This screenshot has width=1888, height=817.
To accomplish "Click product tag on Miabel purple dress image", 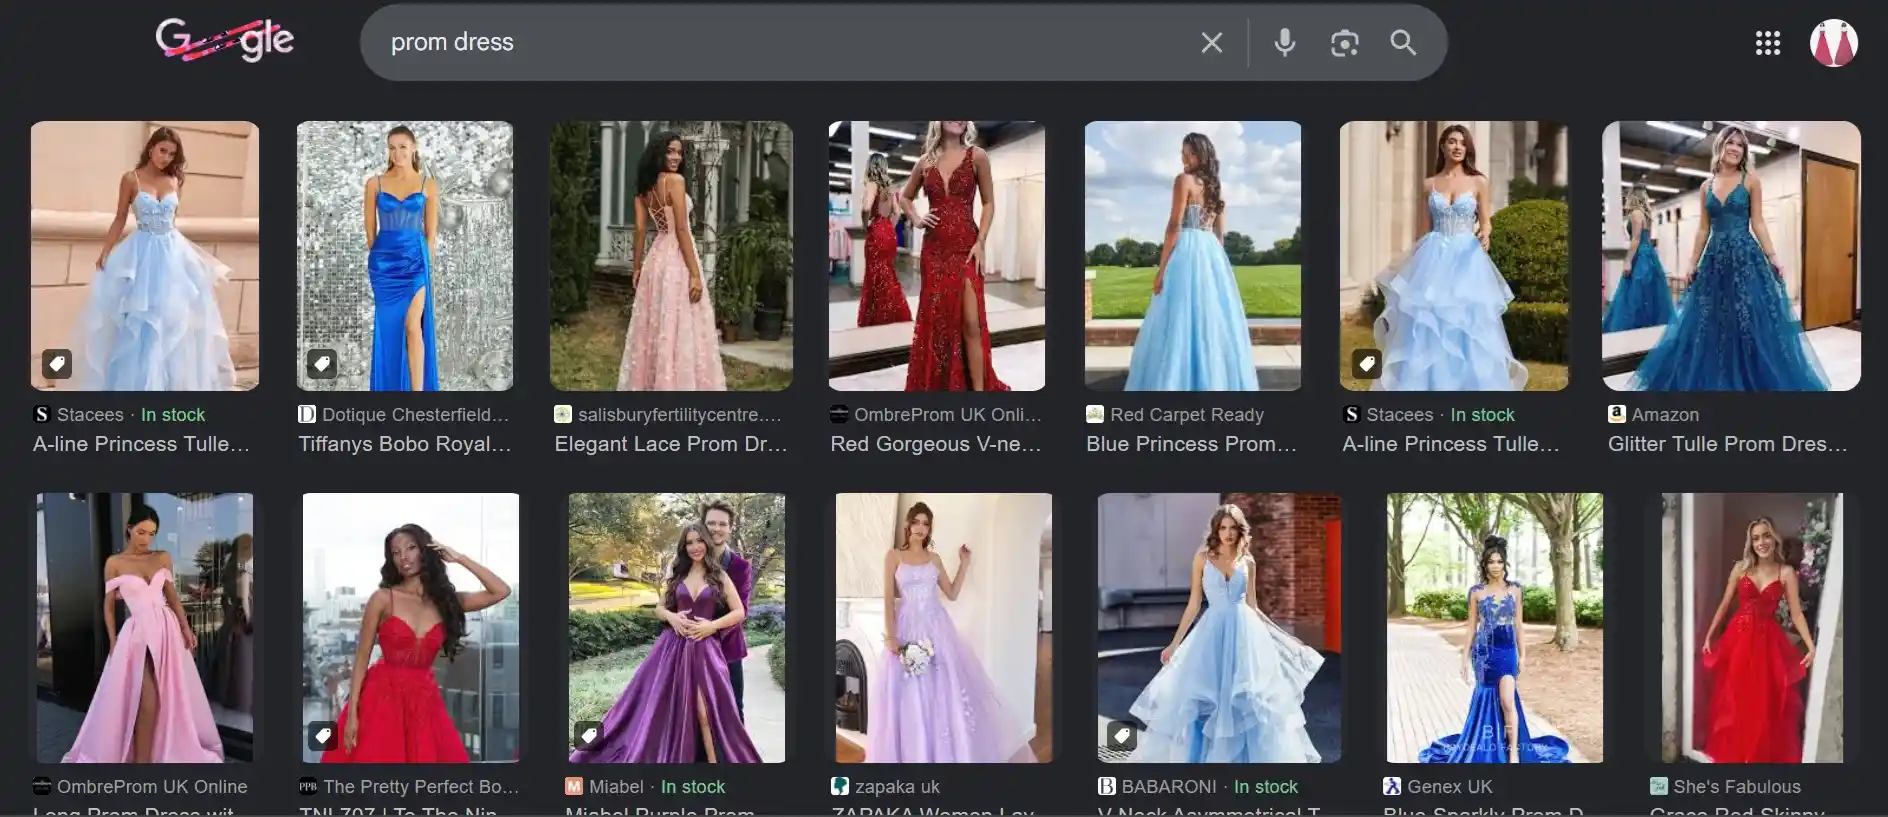I will click(x=590, y=736).
